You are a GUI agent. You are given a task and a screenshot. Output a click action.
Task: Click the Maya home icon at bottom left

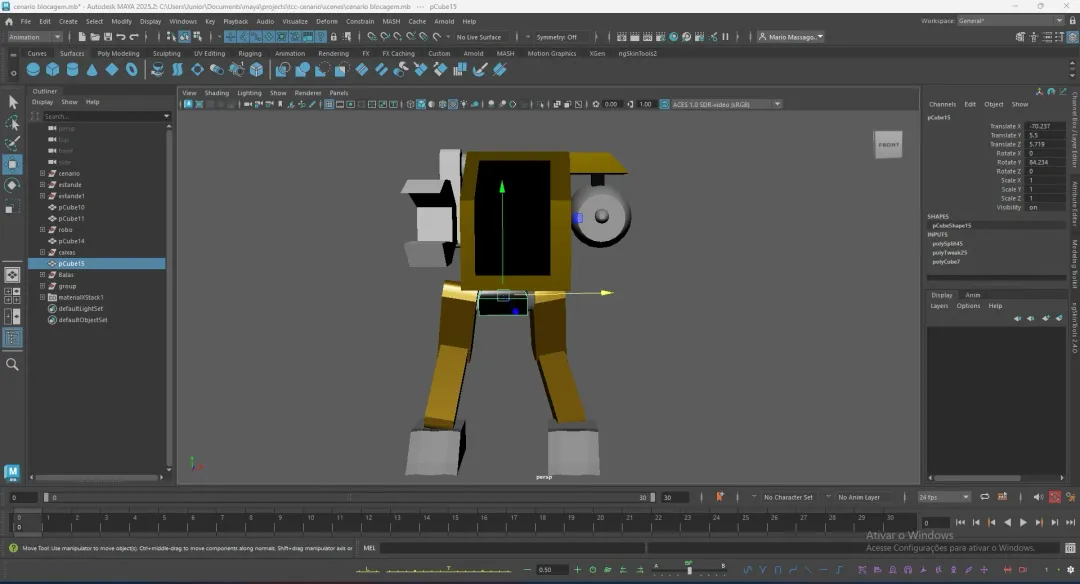pos(12,472)
